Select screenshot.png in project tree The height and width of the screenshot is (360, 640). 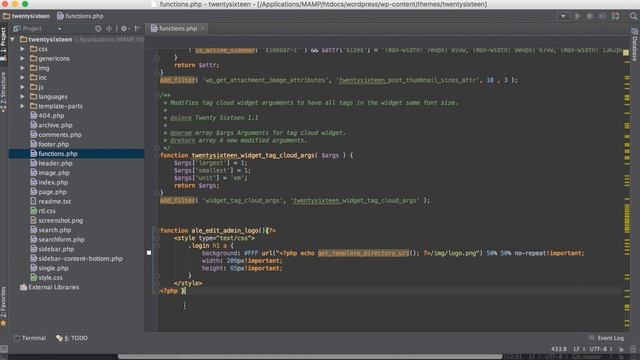coord(56,220)
